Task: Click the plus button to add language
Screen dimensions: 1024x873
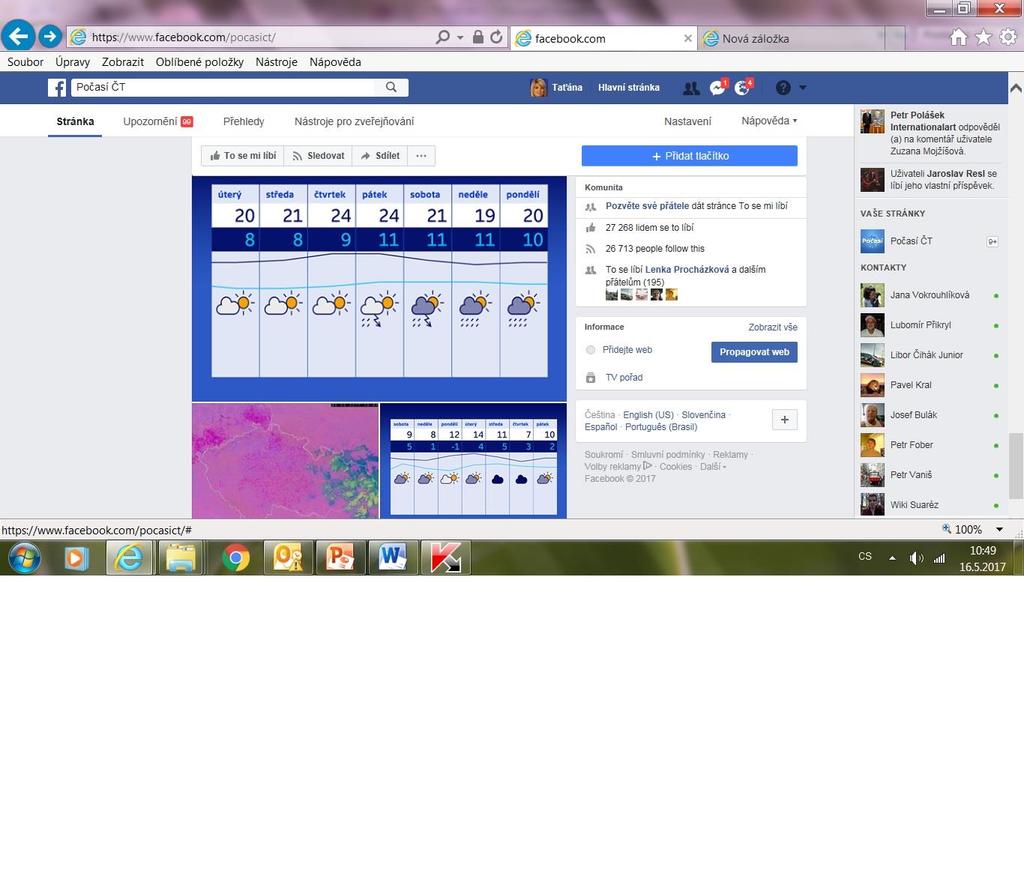Action: click(x=784, y=419)
